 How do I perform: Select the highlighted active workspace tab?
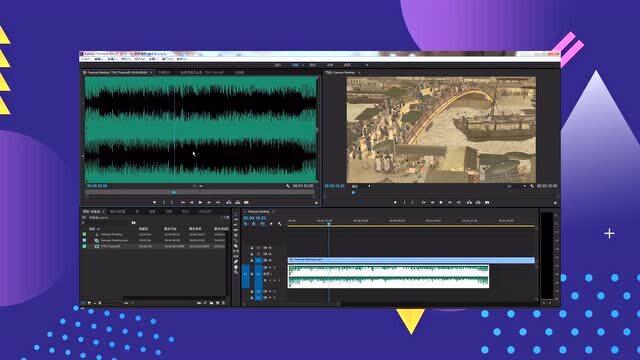(295, 65)
